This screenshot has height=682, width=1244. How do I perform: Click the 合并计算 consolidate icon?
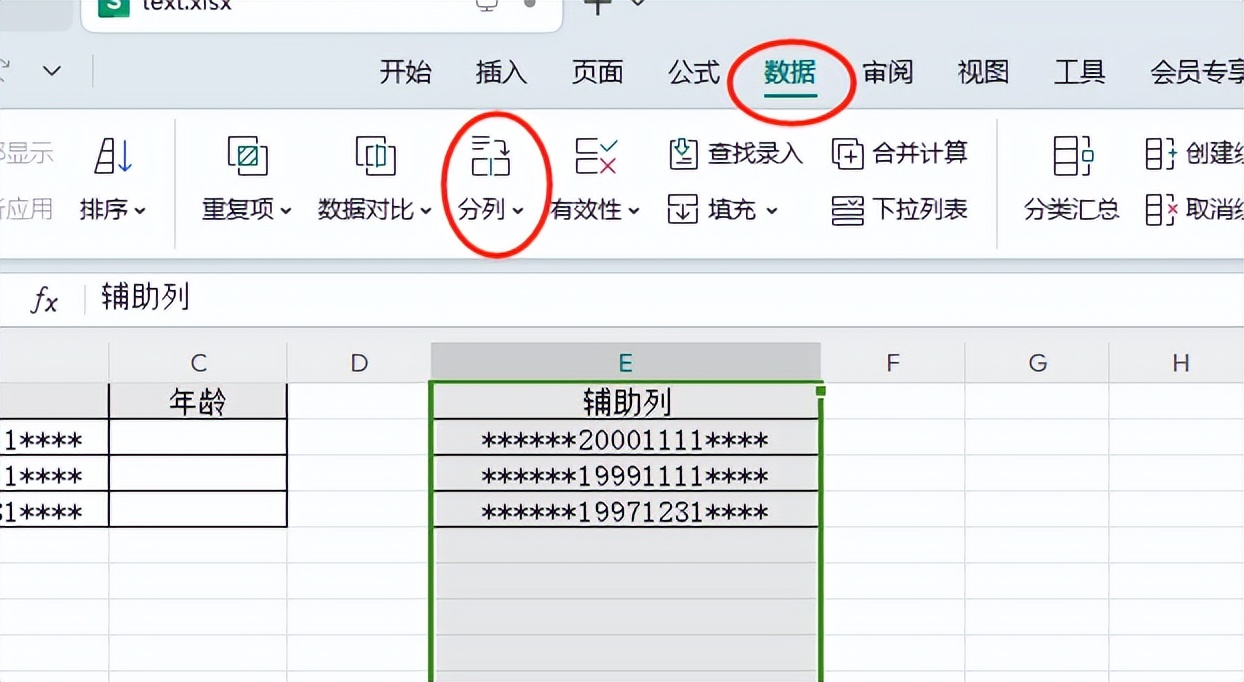[848, 153]
